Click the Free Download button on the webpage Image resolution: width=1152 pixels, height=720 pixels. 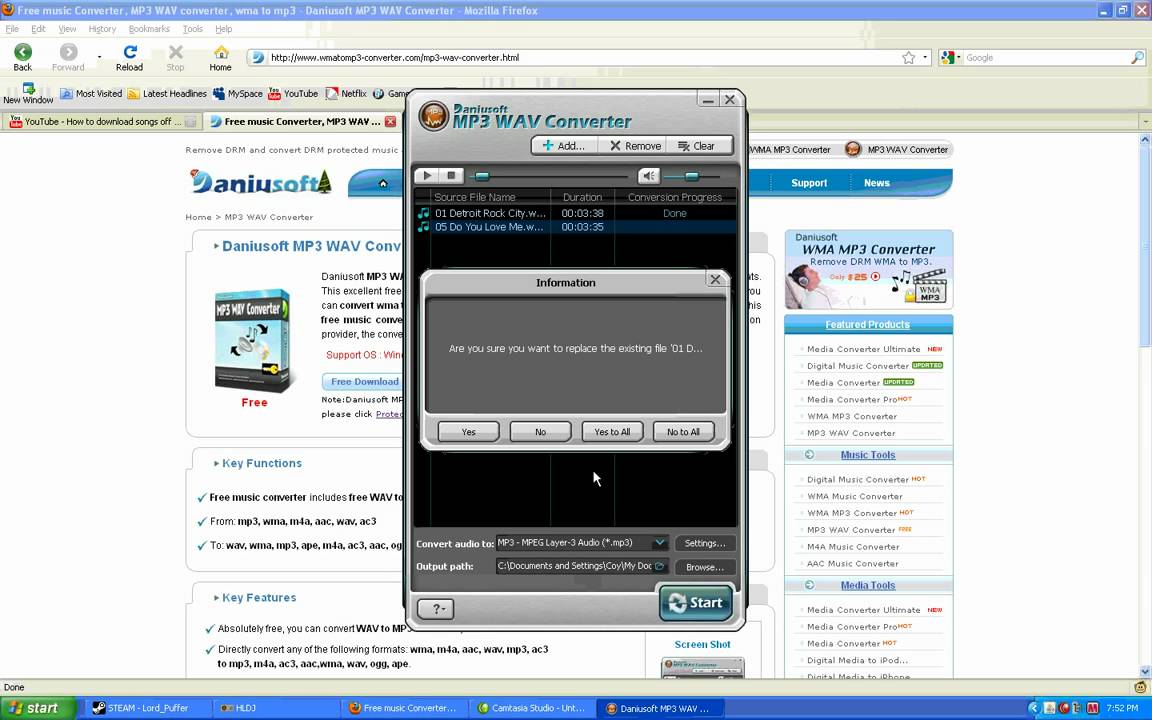pos(364,381)
